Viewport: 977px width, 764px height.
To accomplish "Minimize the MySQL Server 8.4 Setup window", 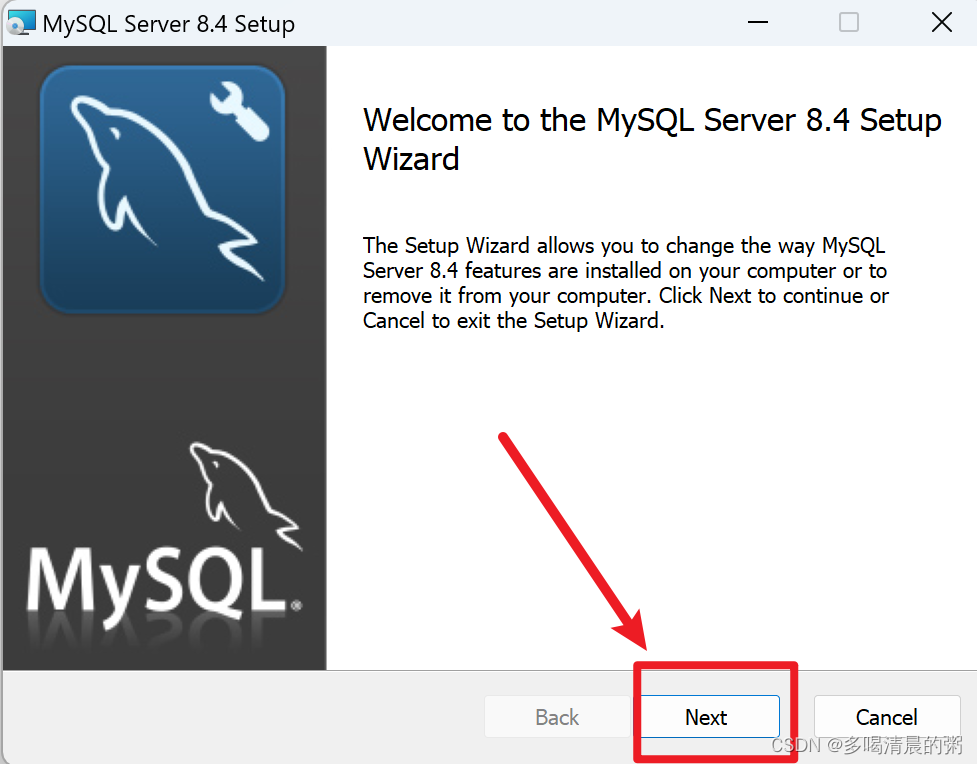I will coord(758,22).
